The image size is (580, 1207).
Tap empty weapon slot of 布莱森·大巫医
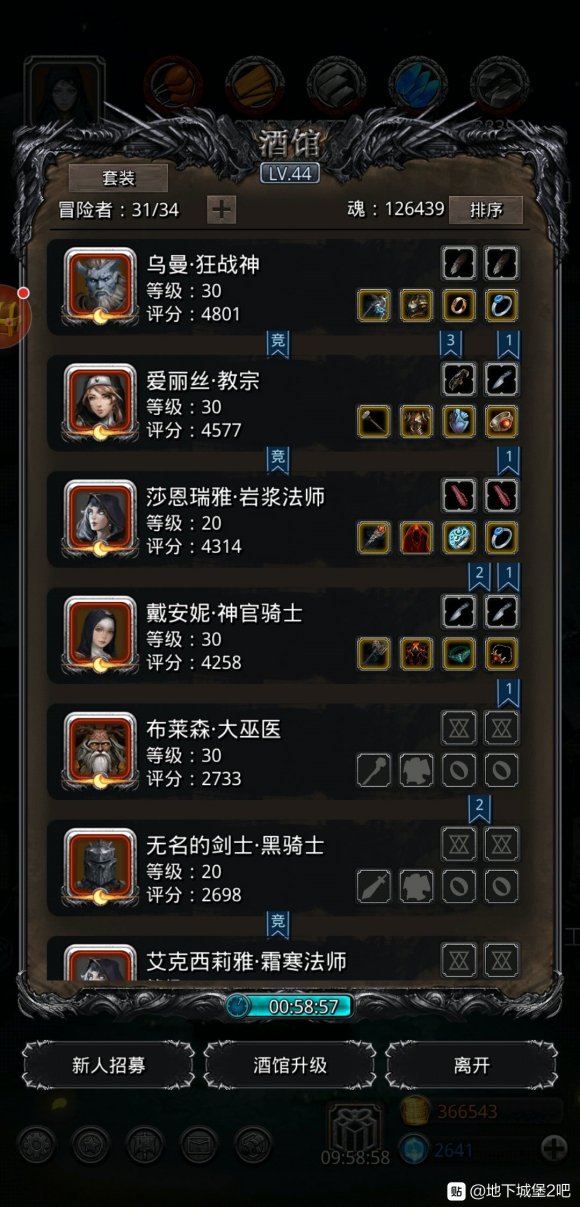click(x=373, y=769)
